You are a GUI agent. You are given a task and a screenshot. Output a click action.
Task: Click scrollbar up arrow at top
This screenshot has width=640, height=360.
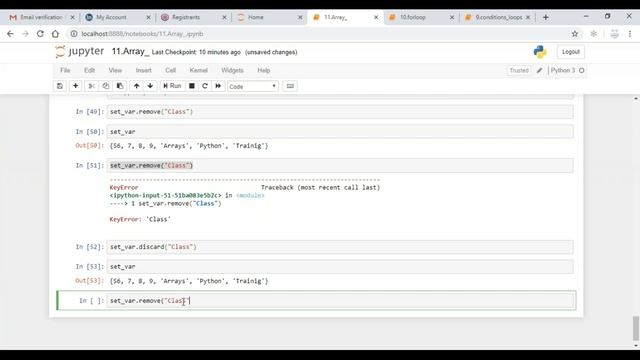click(x=636, y=98)
